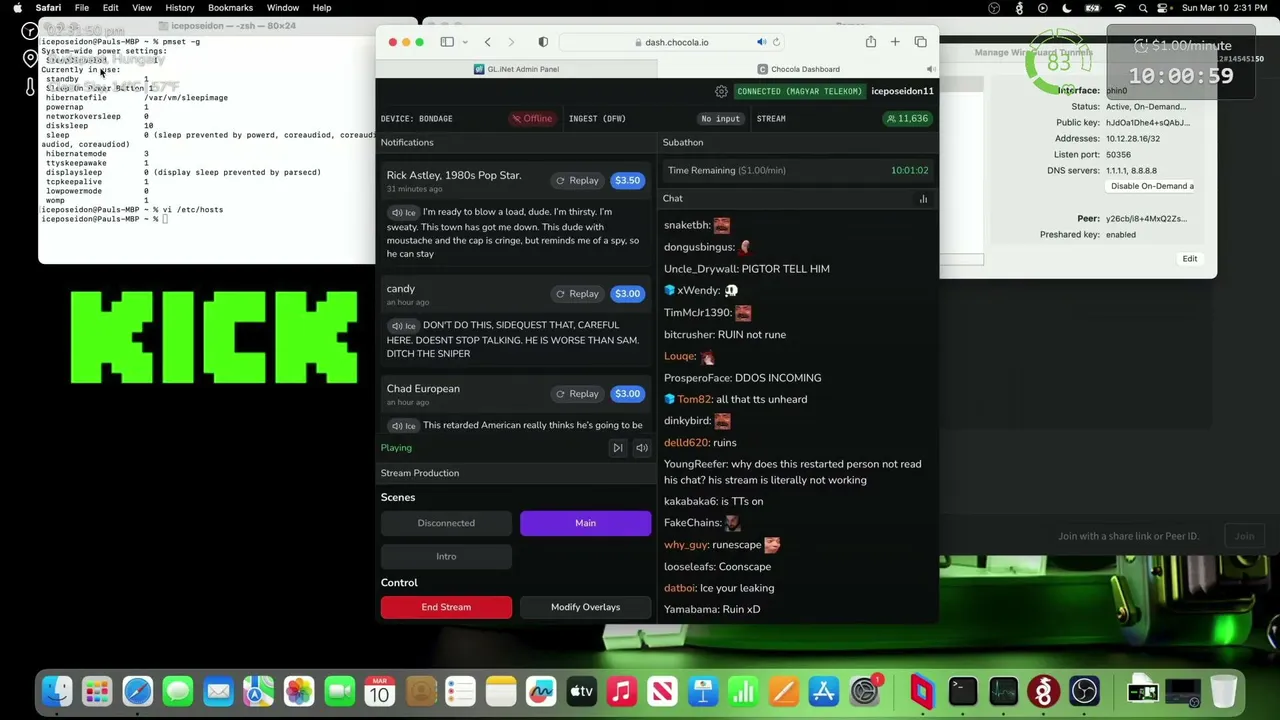Screen dimensions: 1280x720
Task: Select the Intro scene
Action: (446, 557)
